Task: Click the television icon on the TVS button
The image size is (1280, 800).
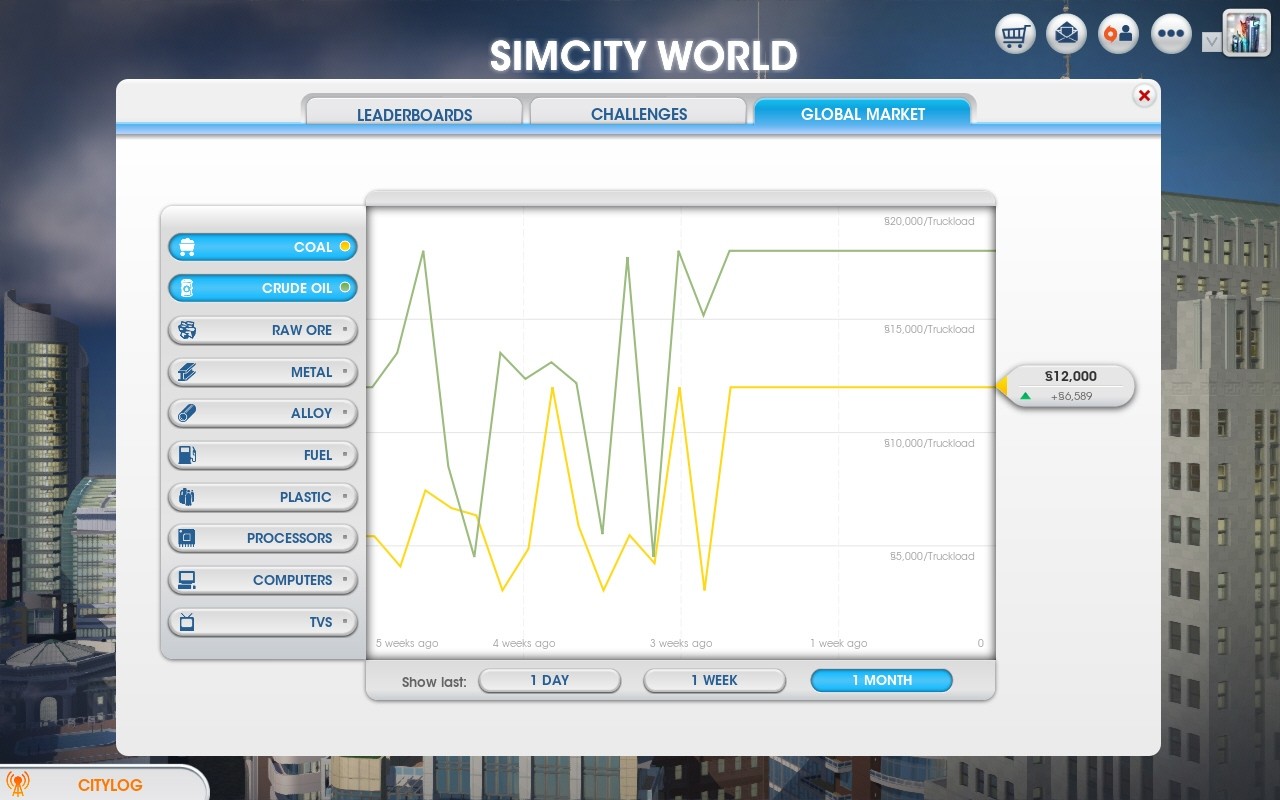Action: click(x=189, y=621)
